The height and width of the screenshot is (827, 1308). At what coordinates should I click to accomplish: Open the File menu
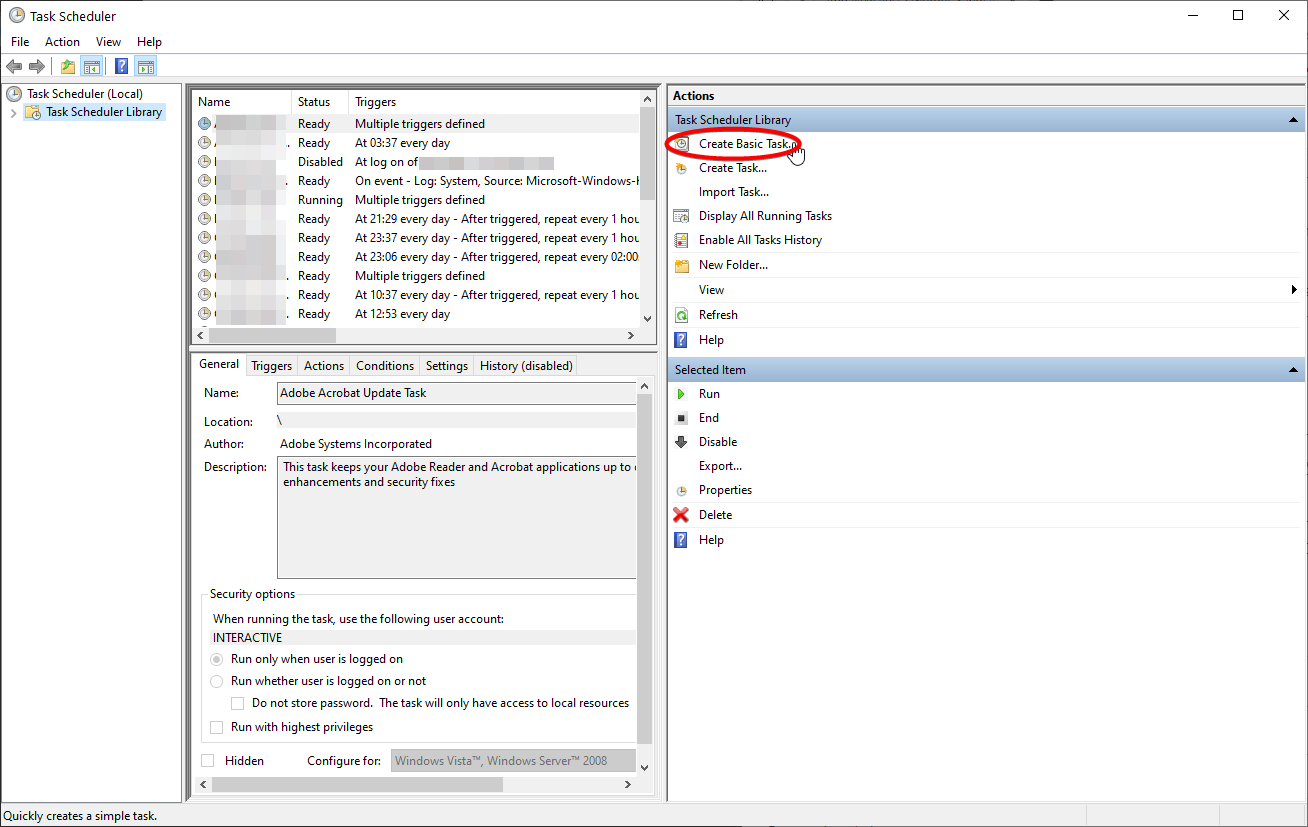tap(20, 42)
